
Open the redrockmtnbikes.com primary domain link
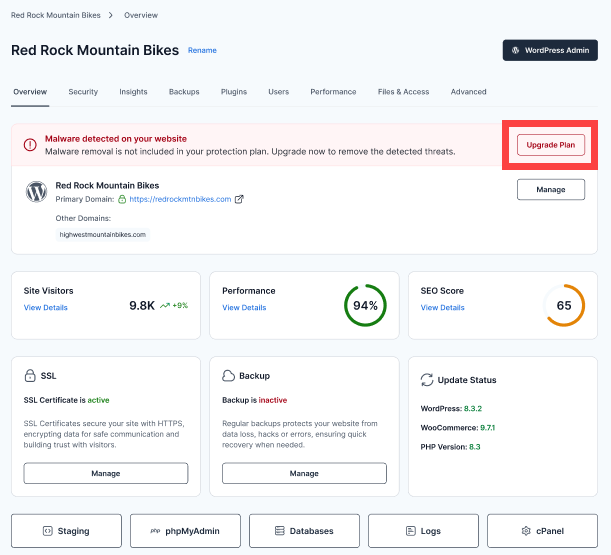tap(180, 199)
